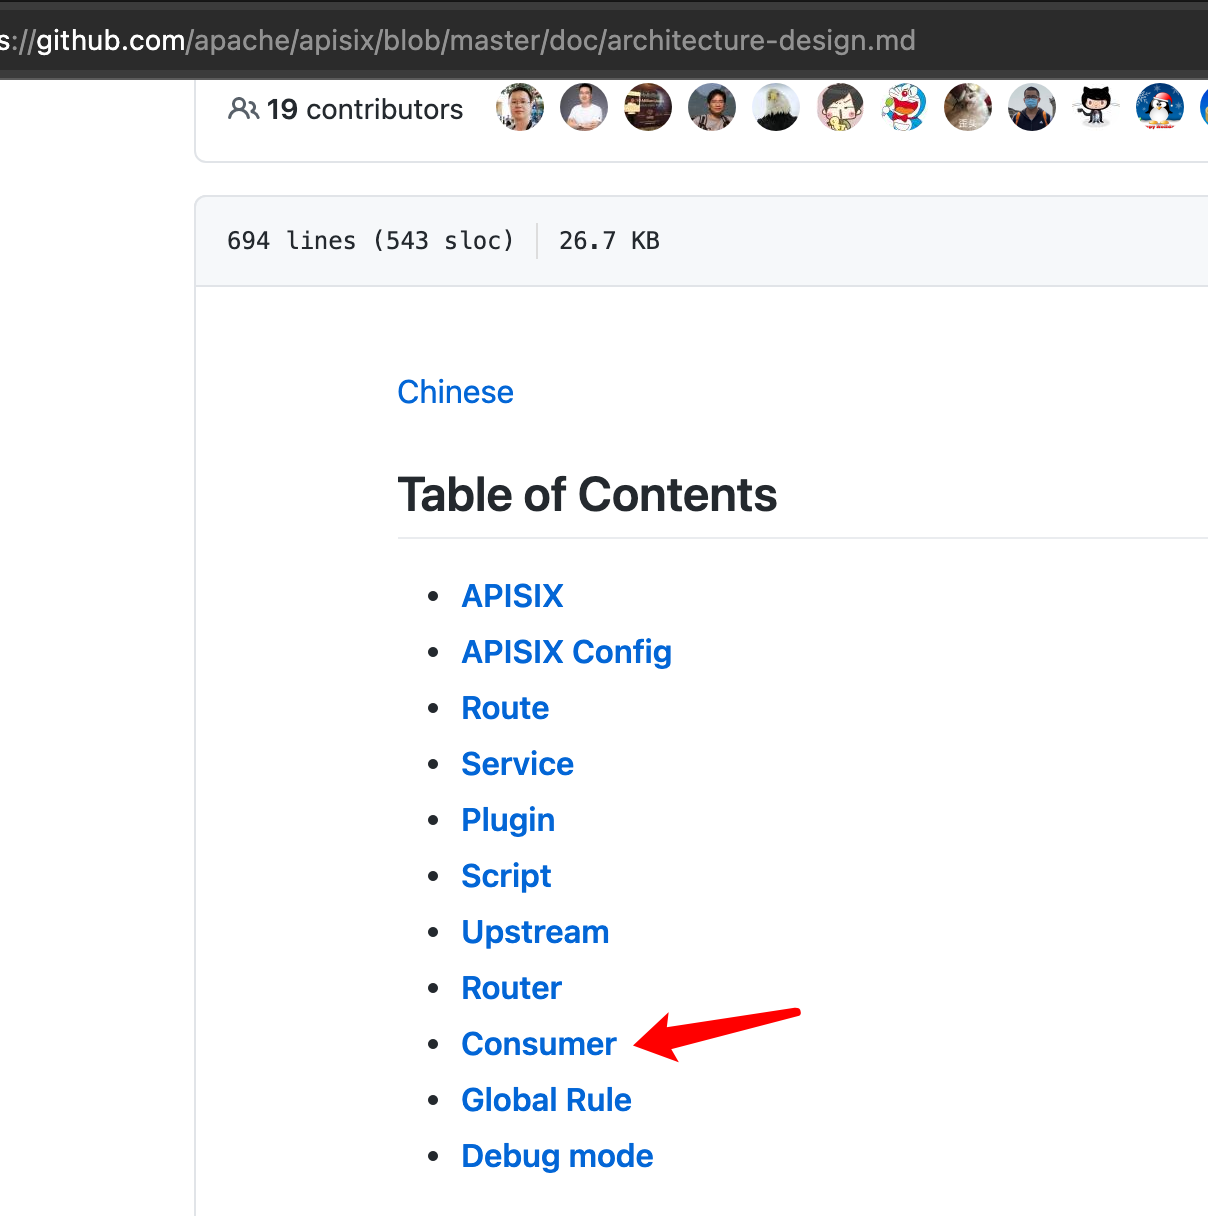The image size is (1208, 1216).
Task: Open the cat photo contributor avatar
Action: click(968, 107)
